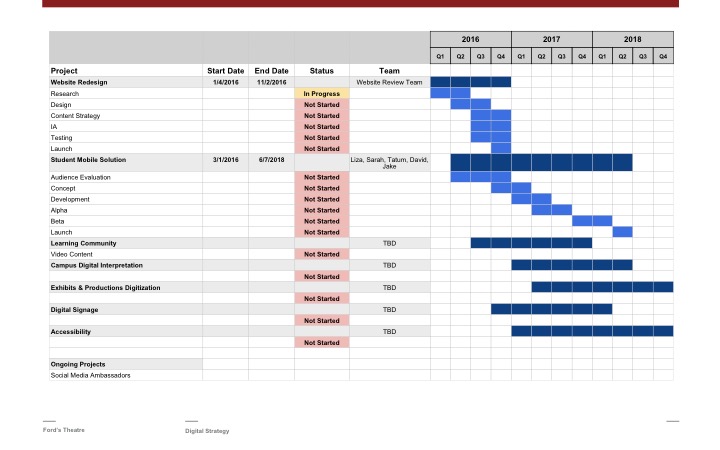Screen dimensions: 720x450
Task: Select Not Started status for Design
Action: click(321, 105)
